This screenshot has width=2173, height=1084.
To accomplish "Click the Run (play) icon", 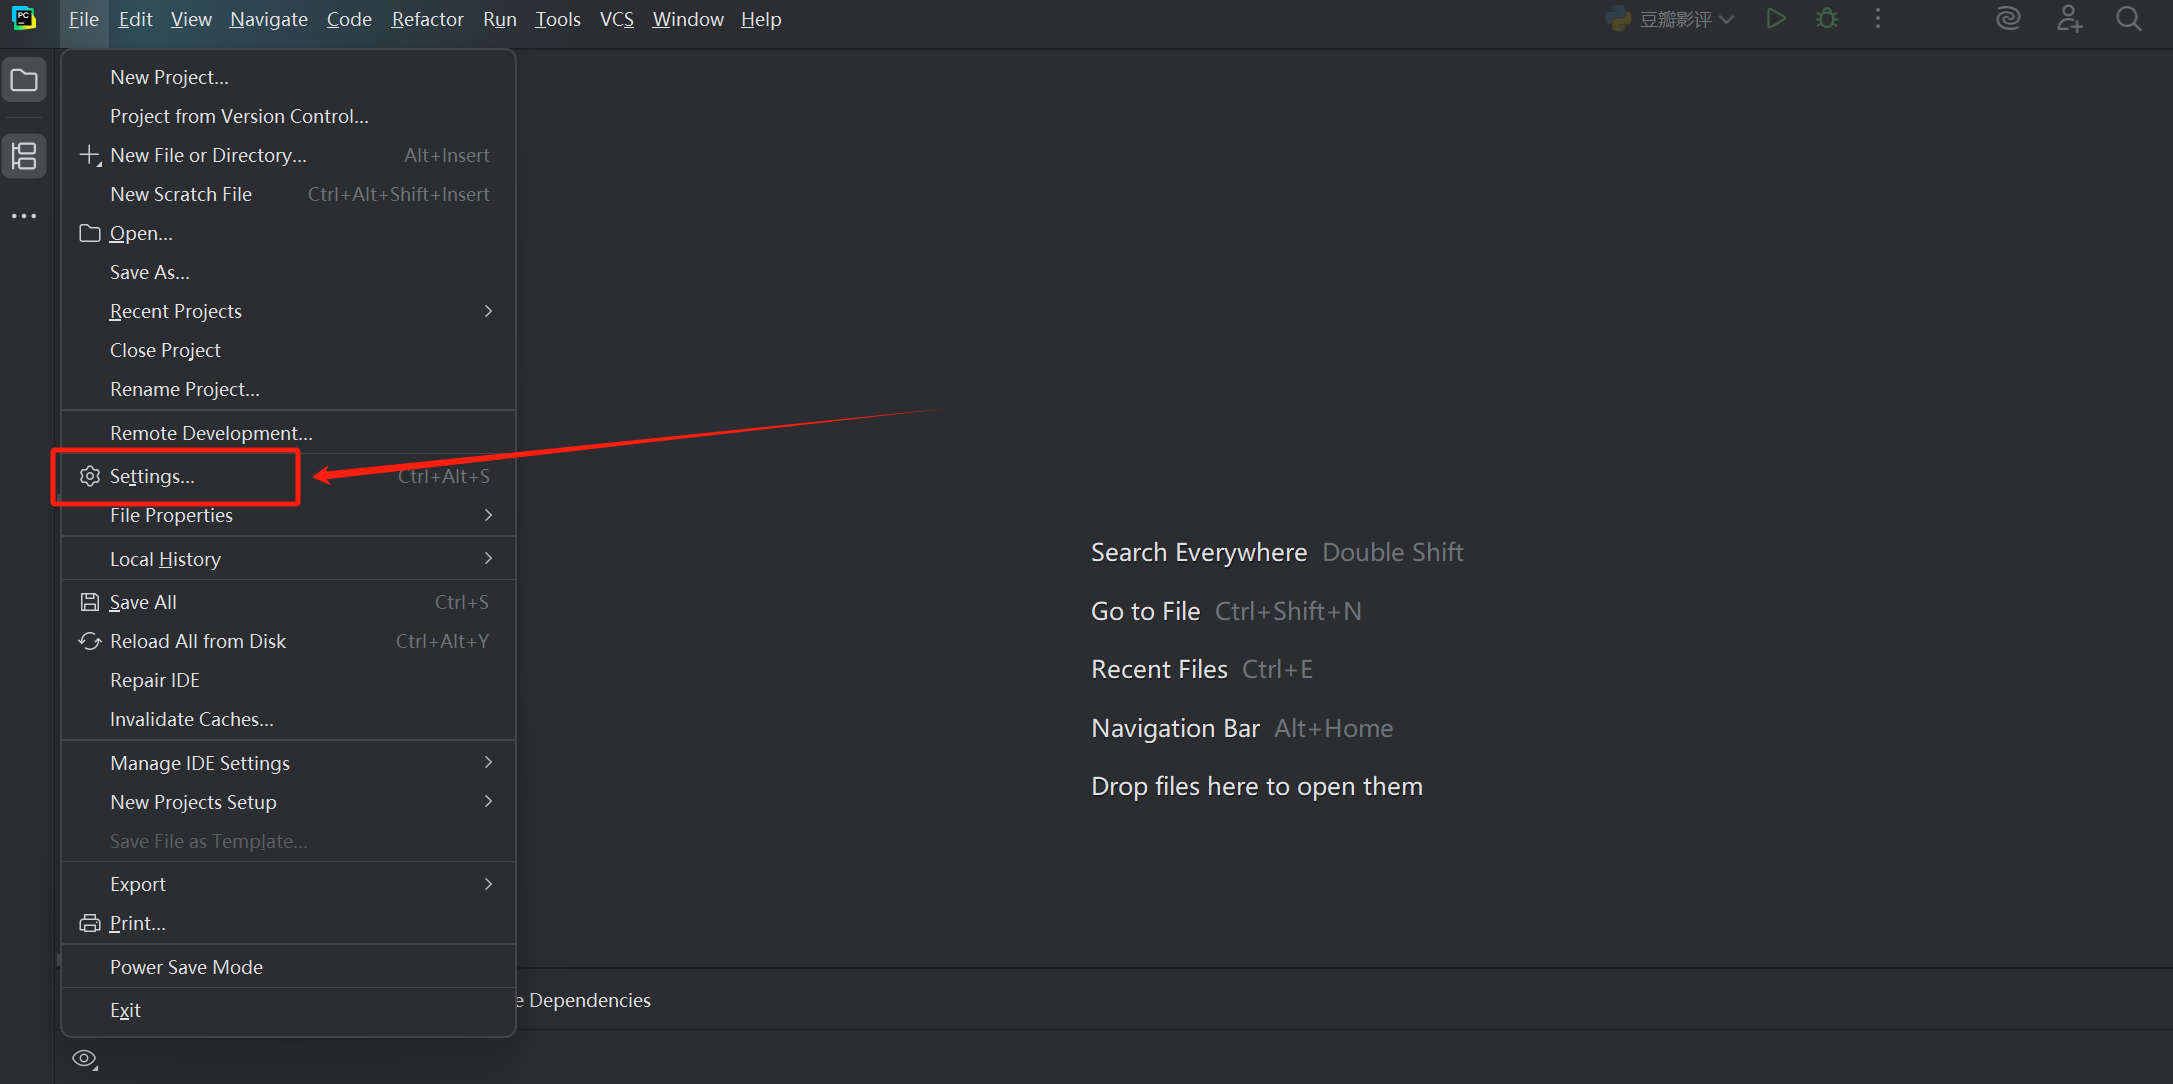I will click(x=1776, y=19).
